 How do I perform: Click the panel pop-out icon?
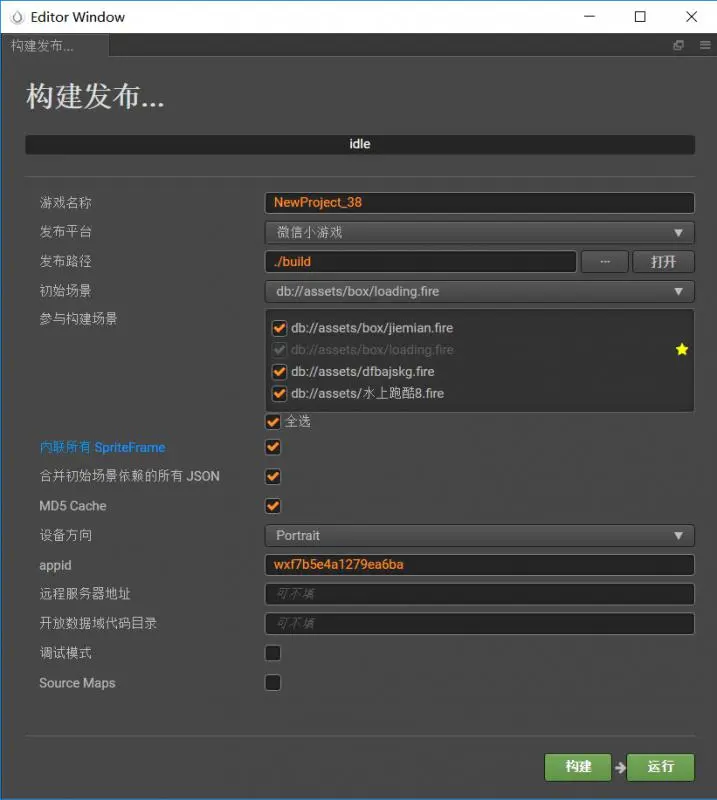(678, 45)
